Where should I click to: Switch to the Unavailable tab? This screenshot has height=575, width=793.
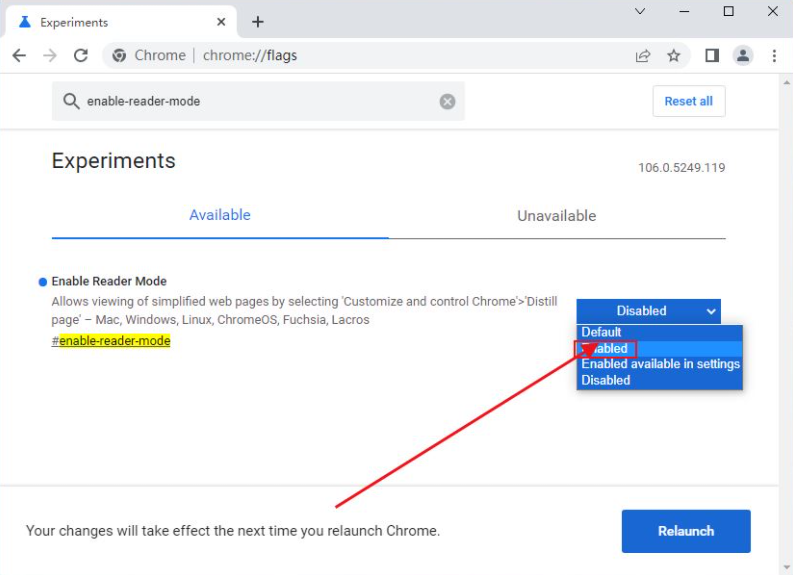point(557,216)
